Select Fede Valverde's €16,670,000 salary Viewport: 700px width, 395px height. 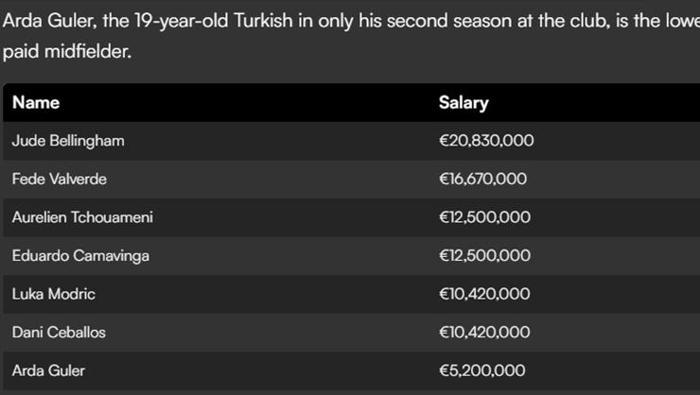(483, 179)
